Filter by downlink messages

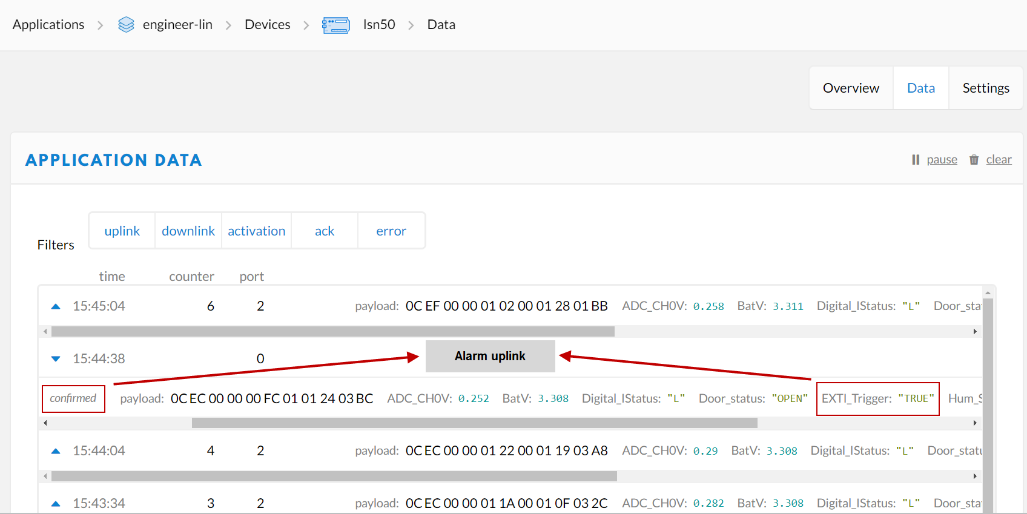[189, 230]
